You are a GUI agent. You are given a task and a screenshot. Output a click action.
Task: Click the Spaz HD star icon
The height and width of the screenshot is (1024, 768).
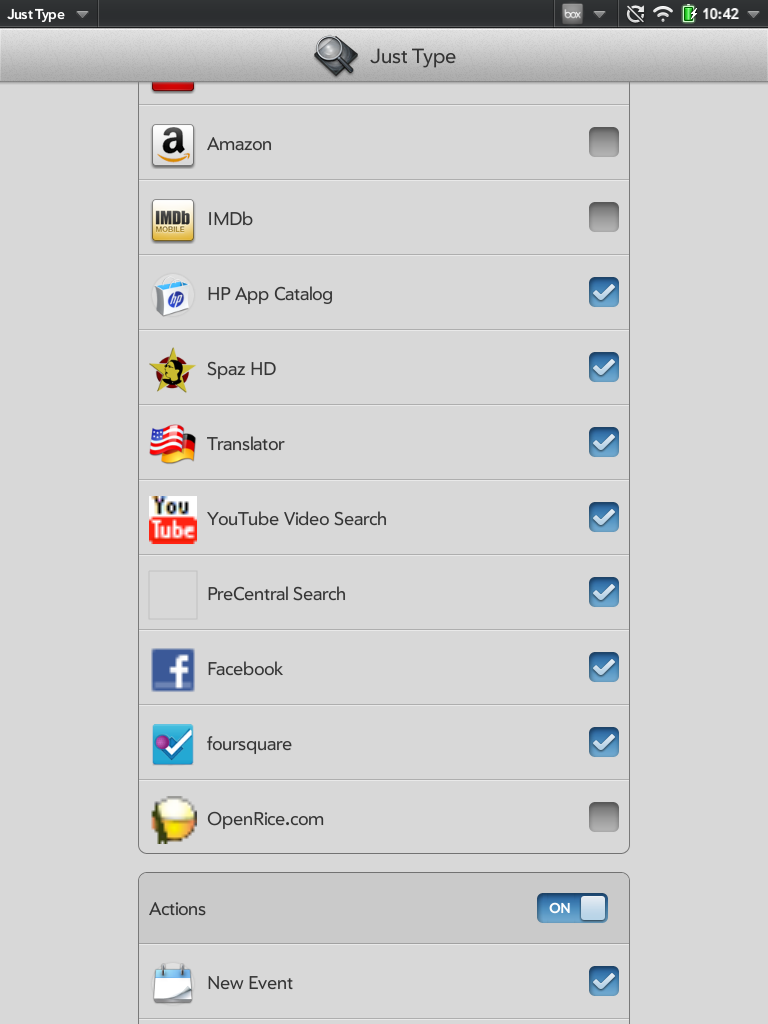172,370
